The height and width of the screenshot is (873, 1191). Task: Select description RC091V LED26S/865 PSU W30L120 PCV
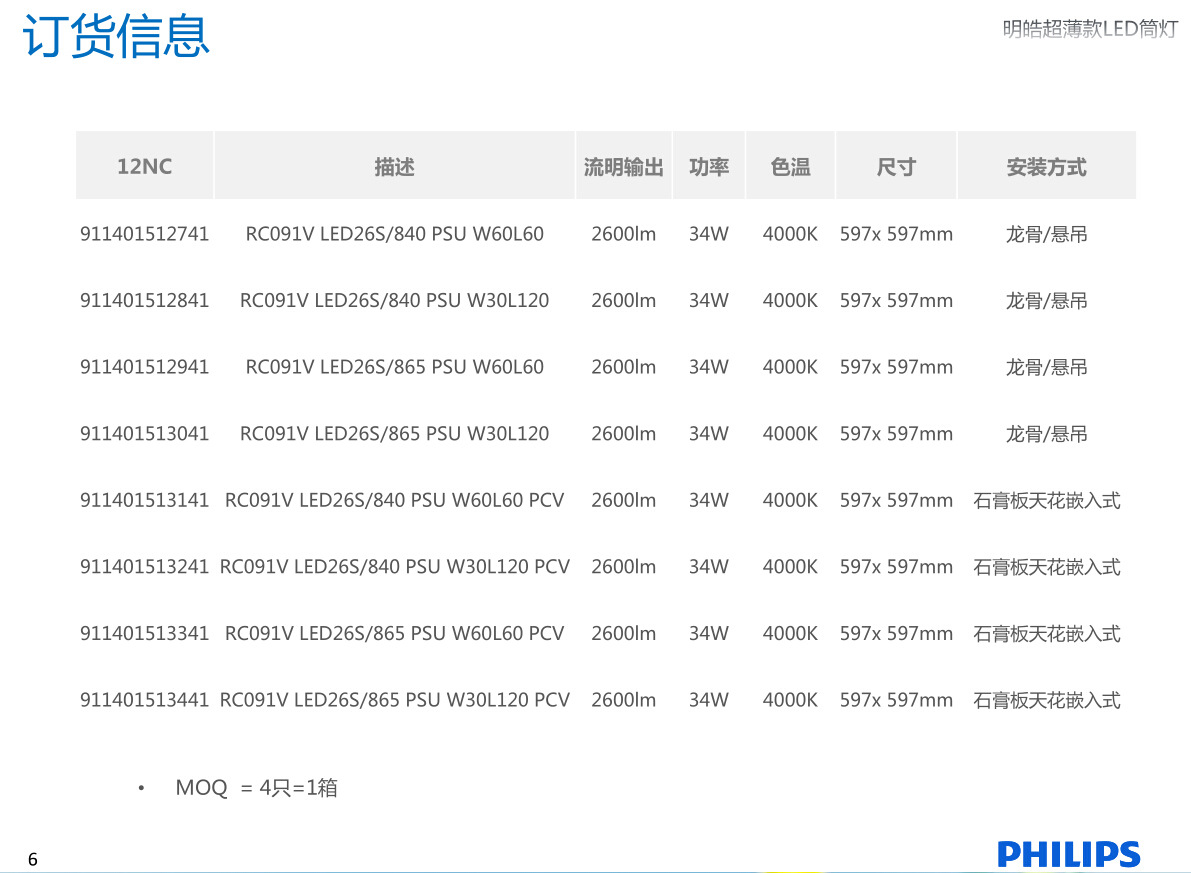[394, 700]
